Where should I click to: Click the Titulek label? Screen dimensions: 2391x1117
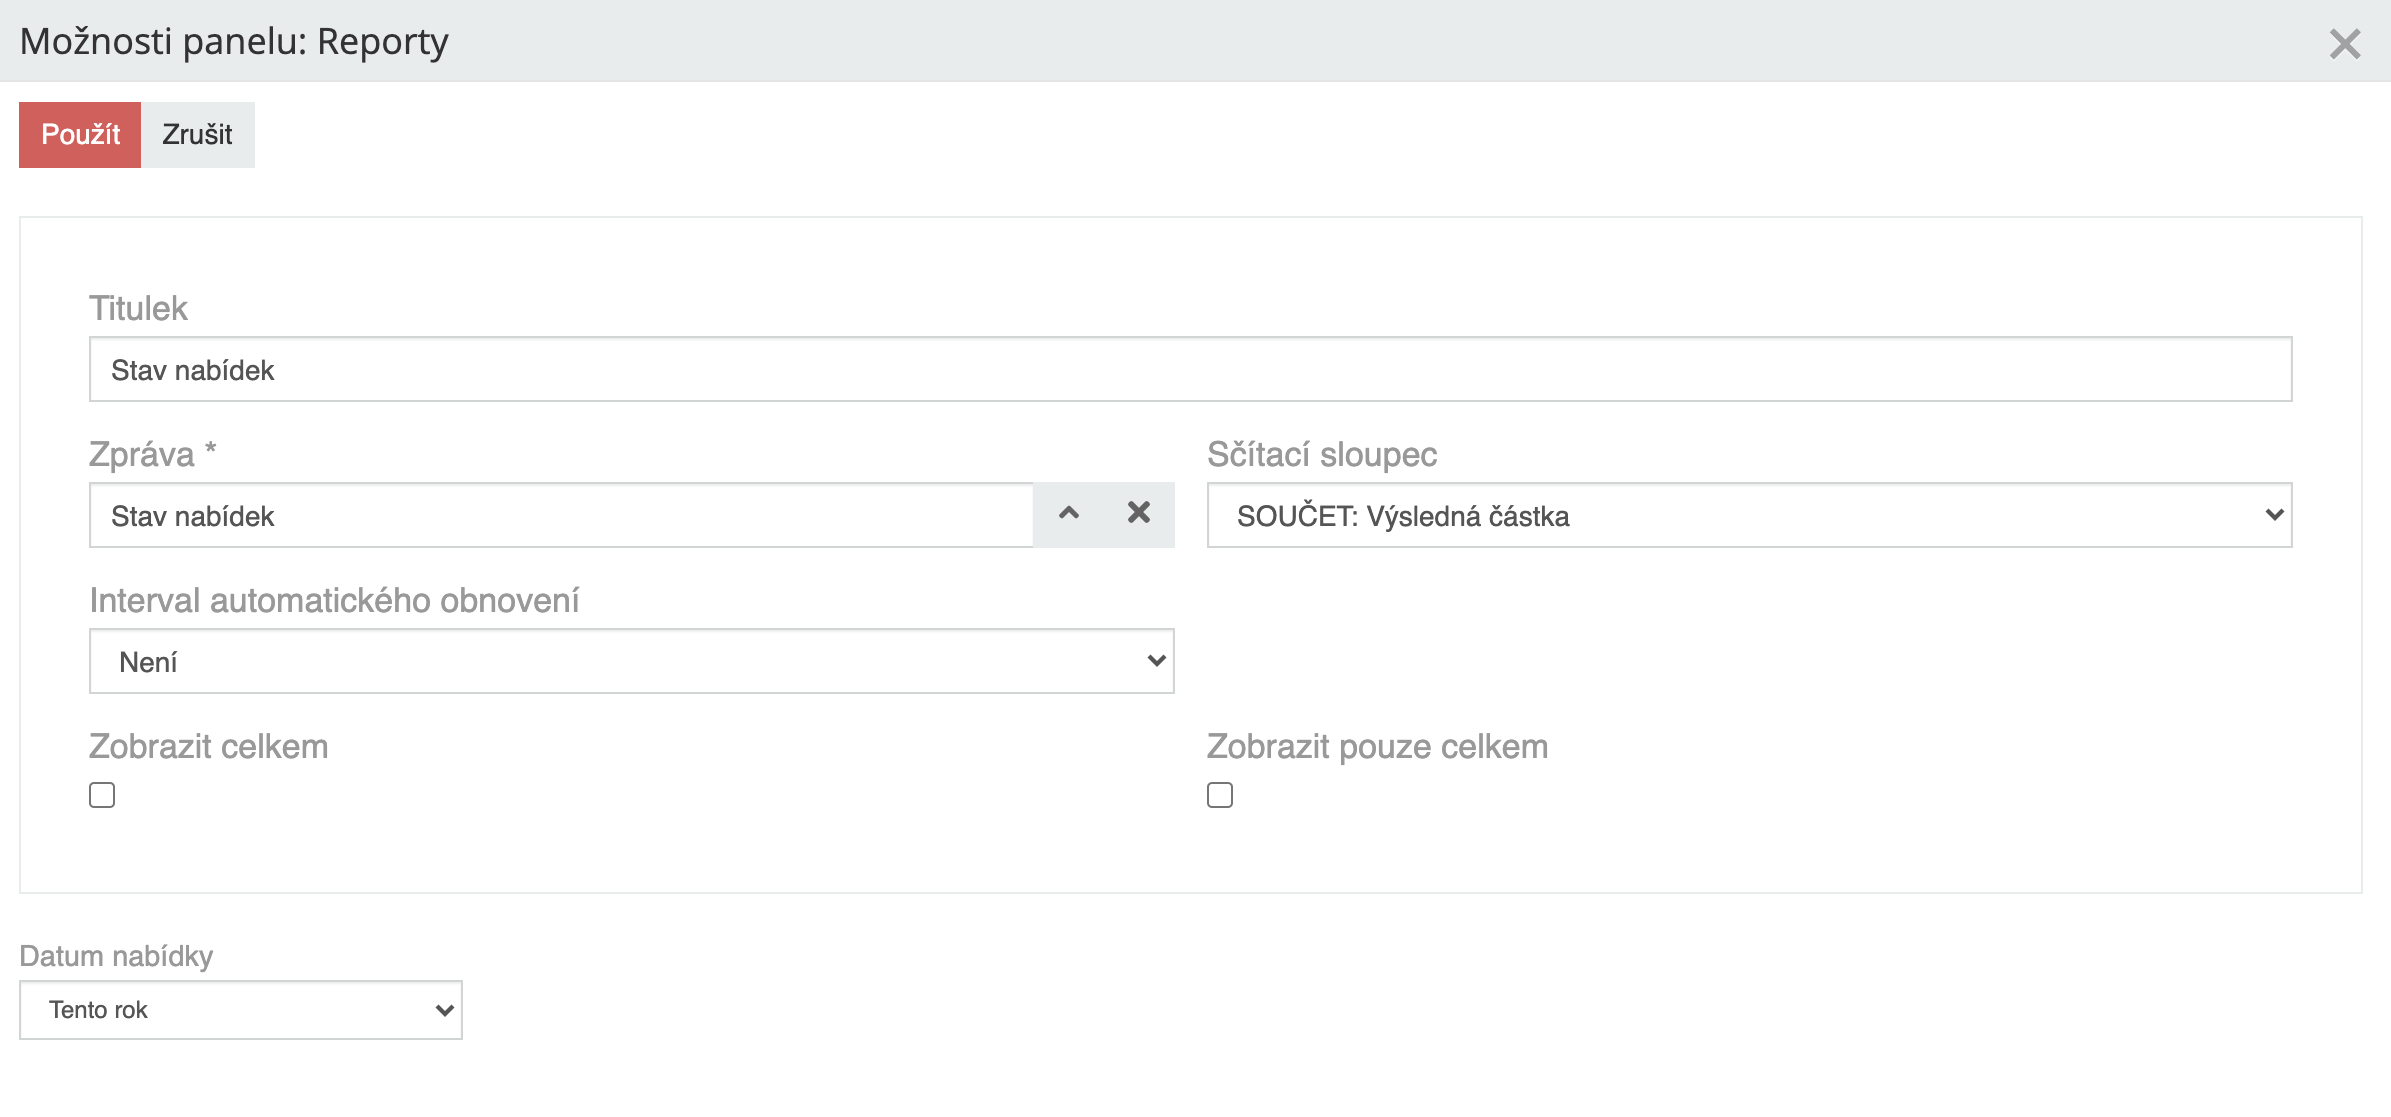pos(138,309)
